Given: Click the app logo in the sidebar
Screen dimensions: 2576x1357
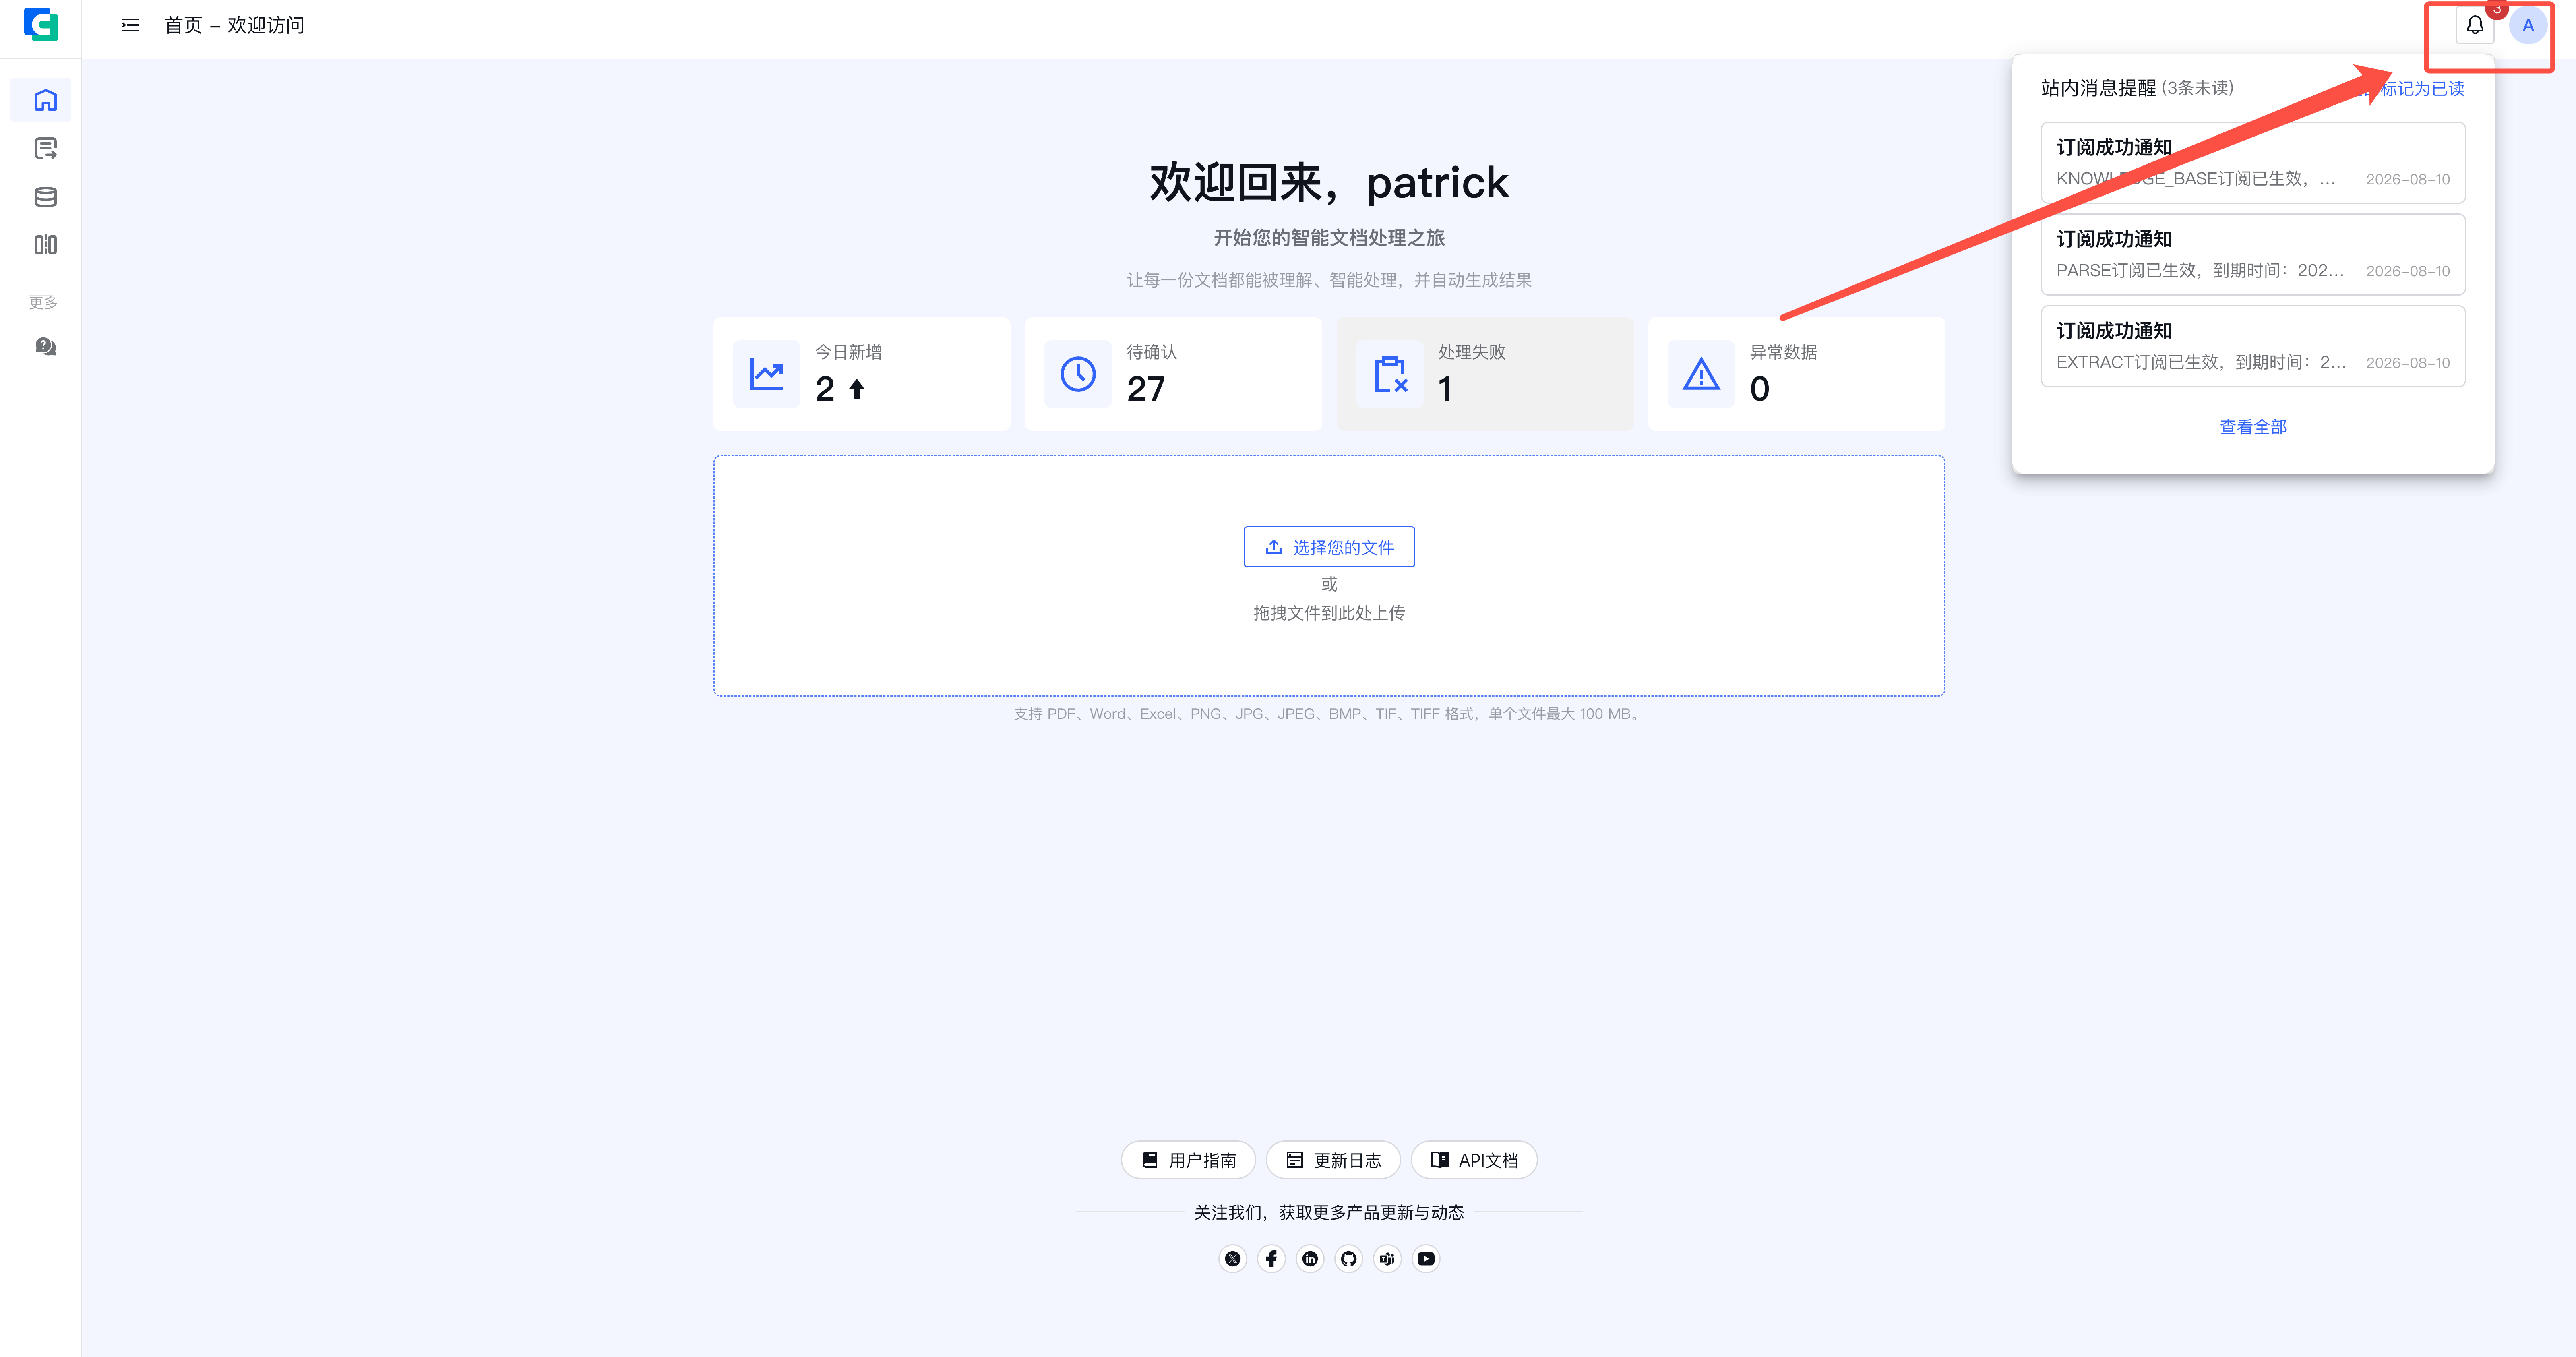Looking at the screenshot, I should pyautogui.click(x=41, y=24).
